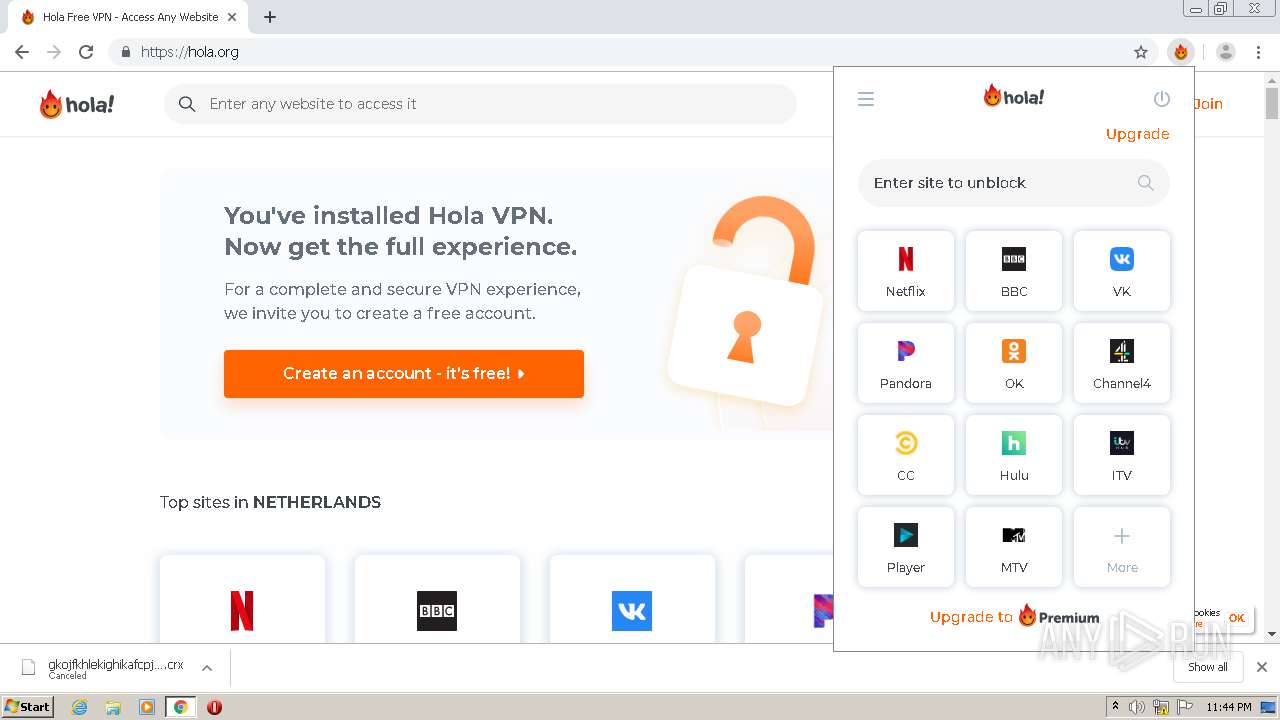Open the Chrome profile avatar

tap(1226, 52)
